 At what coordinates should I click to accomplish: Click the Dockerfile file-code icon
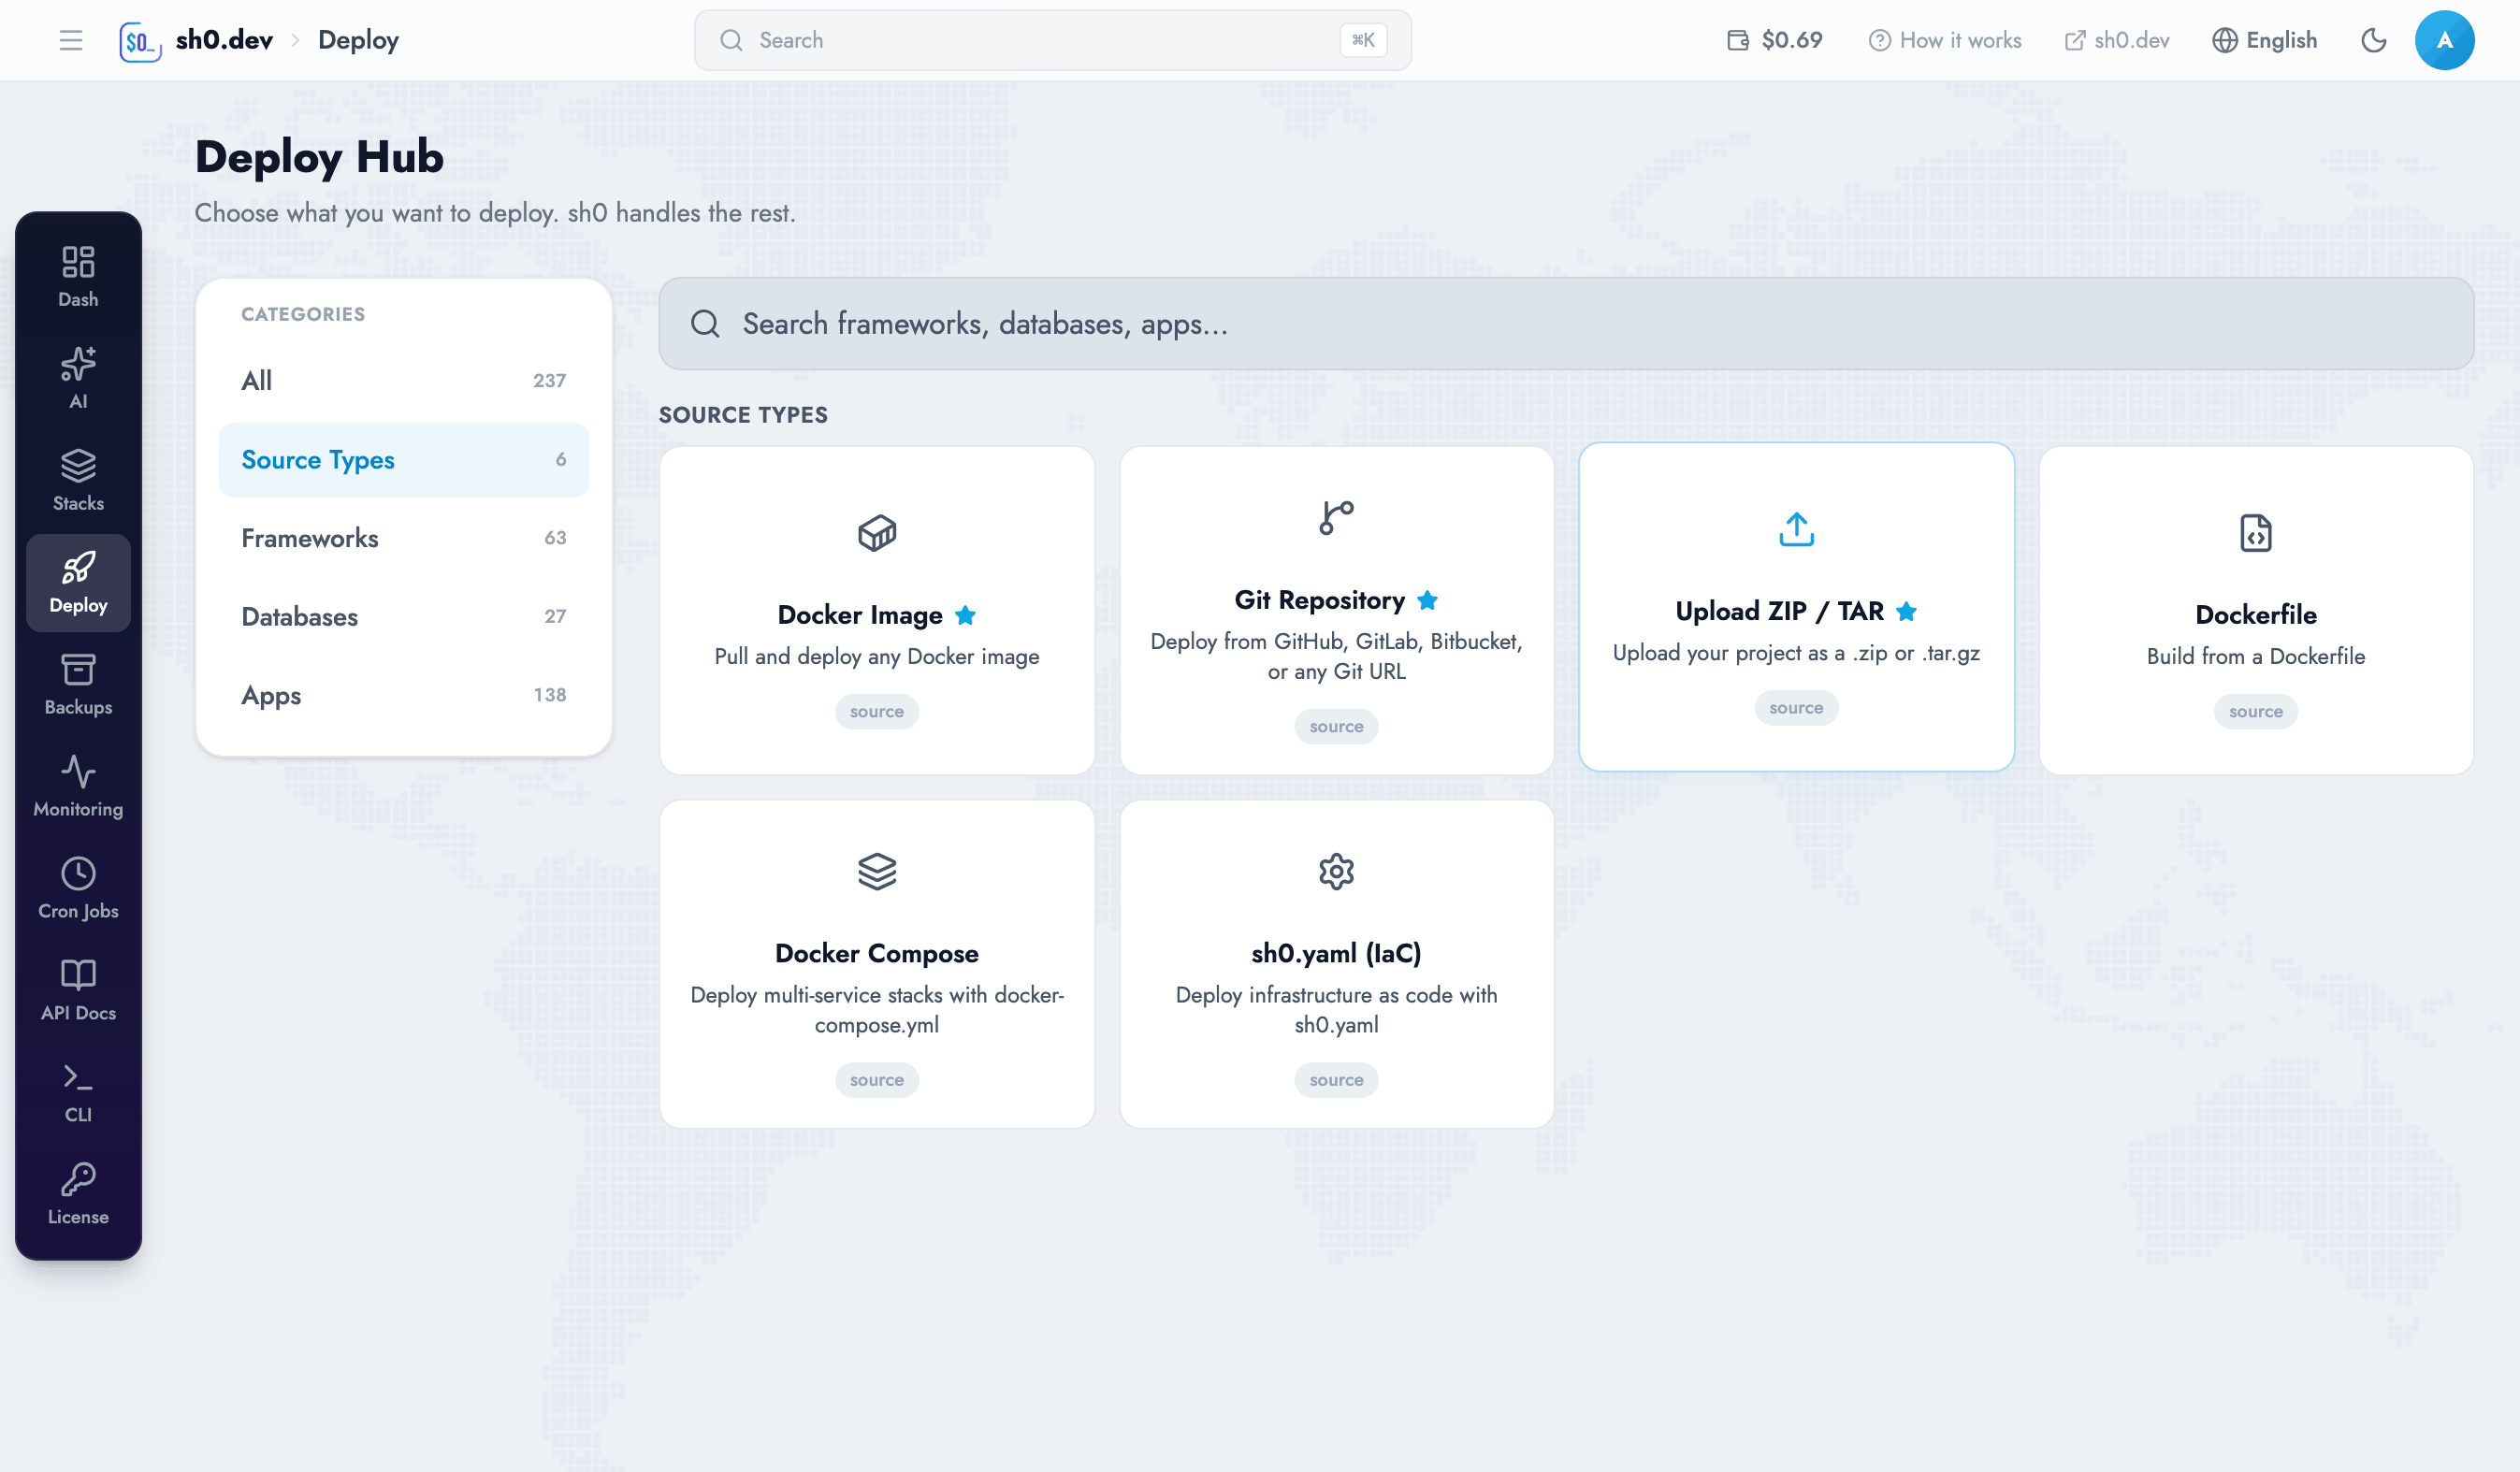[x=2255, y=533]
